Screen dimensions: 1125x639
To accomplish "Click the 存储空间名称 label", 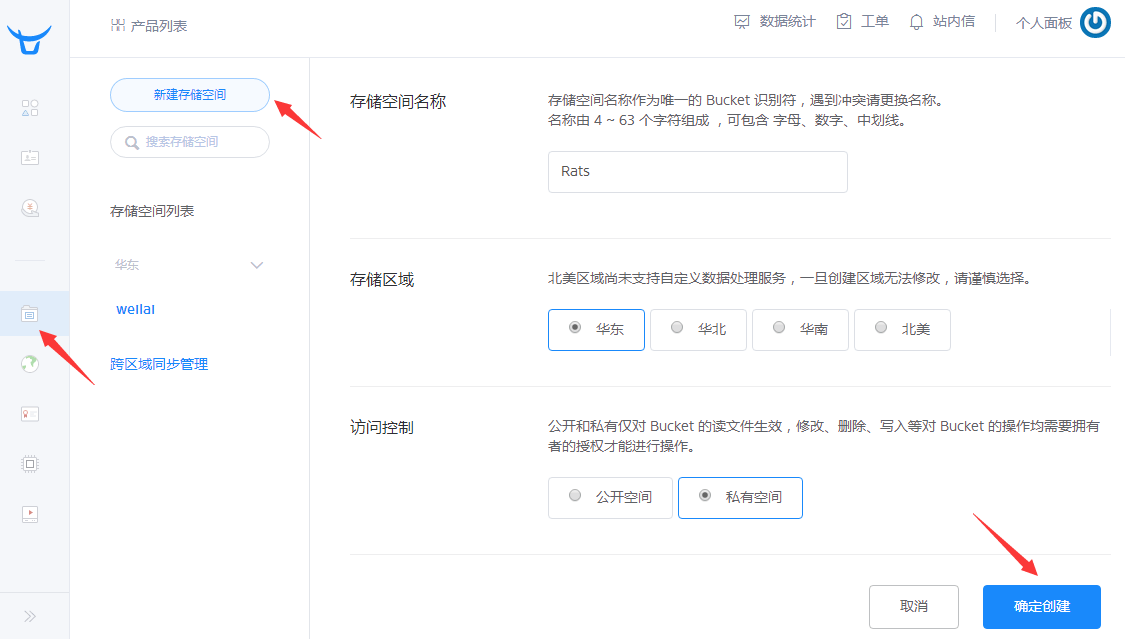I will pyautogui.click(x=398, y=102).
